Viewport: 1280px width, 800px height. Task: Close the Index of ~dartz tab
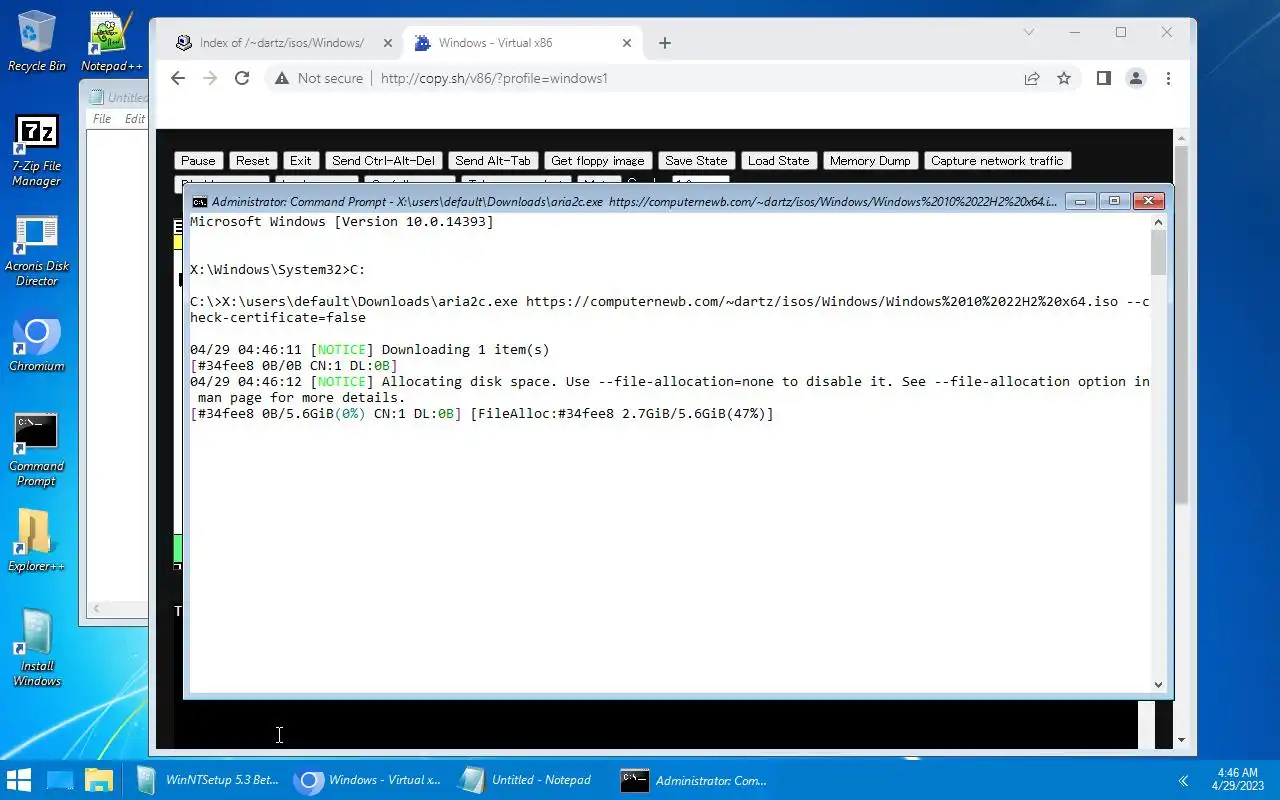point(388,43)
